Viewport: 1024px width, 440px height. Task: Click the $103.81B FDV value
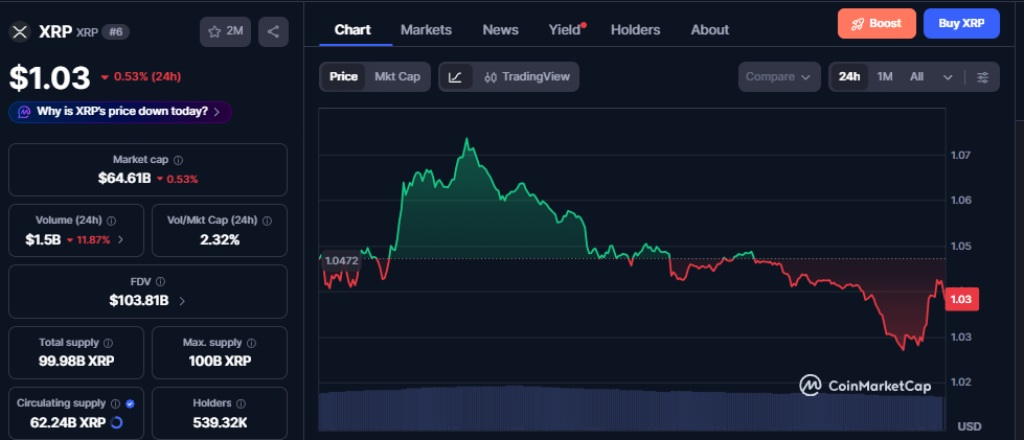(x=139, y=301)
